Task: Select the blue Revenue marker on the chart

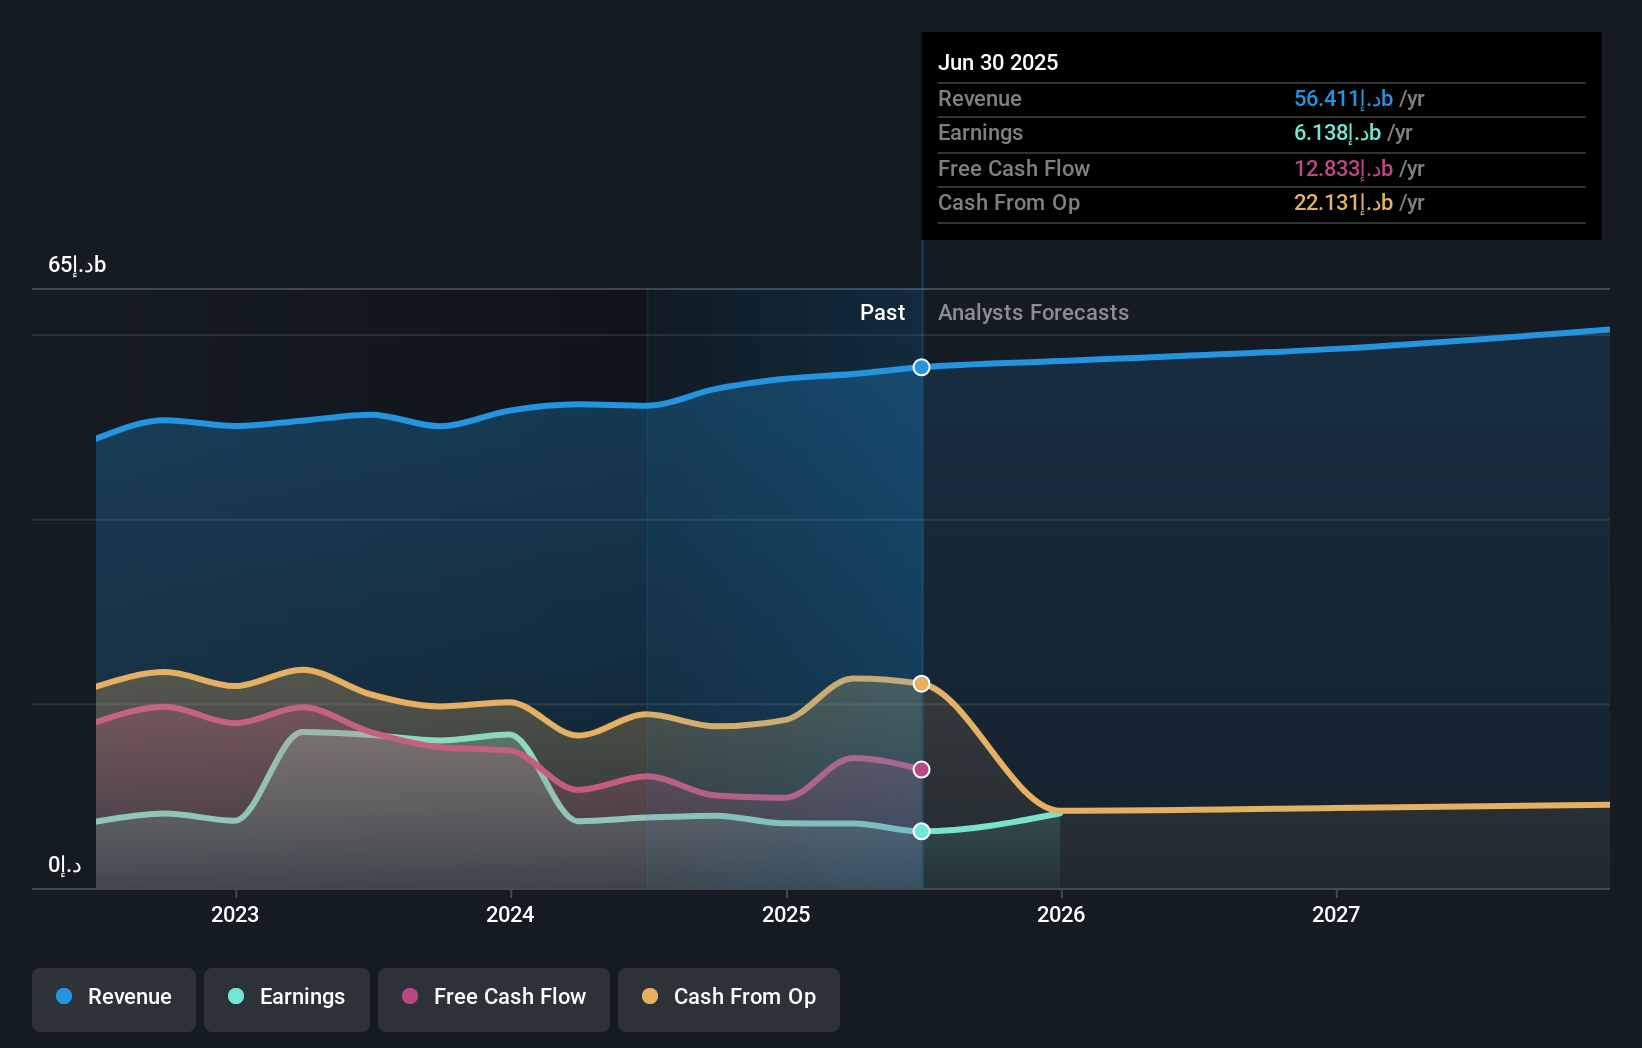Action: pos(921,367)
